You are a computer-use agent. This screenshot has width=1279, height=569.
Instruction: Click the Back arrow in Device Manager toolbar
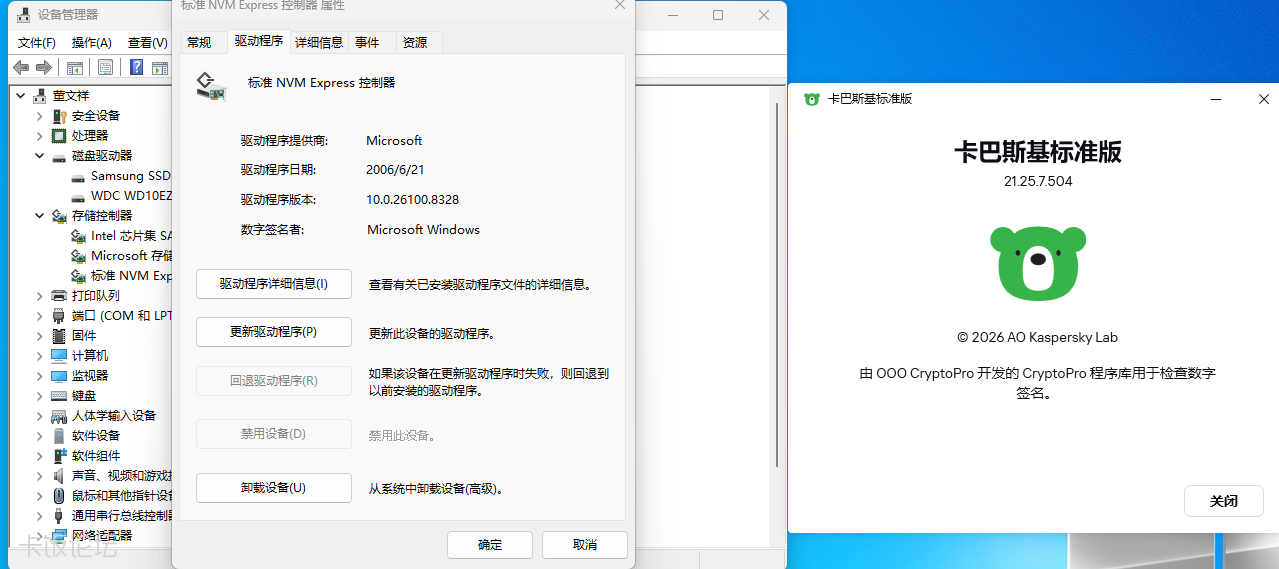coord(20,67)
